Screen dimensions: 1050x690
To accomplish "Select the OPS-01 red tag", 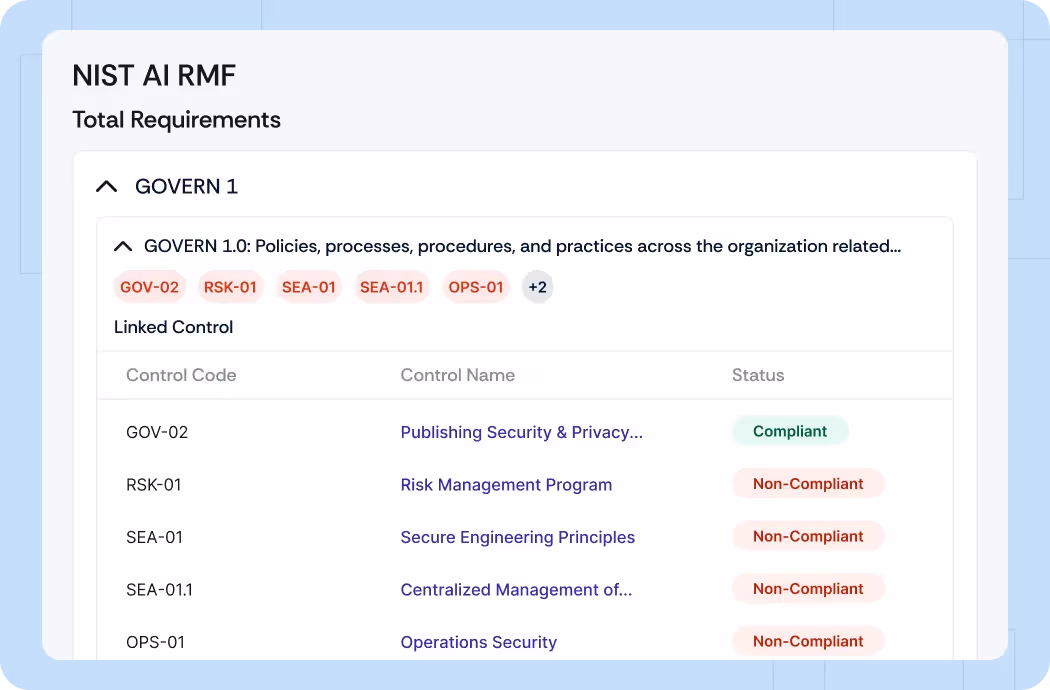I will point(476,287).
